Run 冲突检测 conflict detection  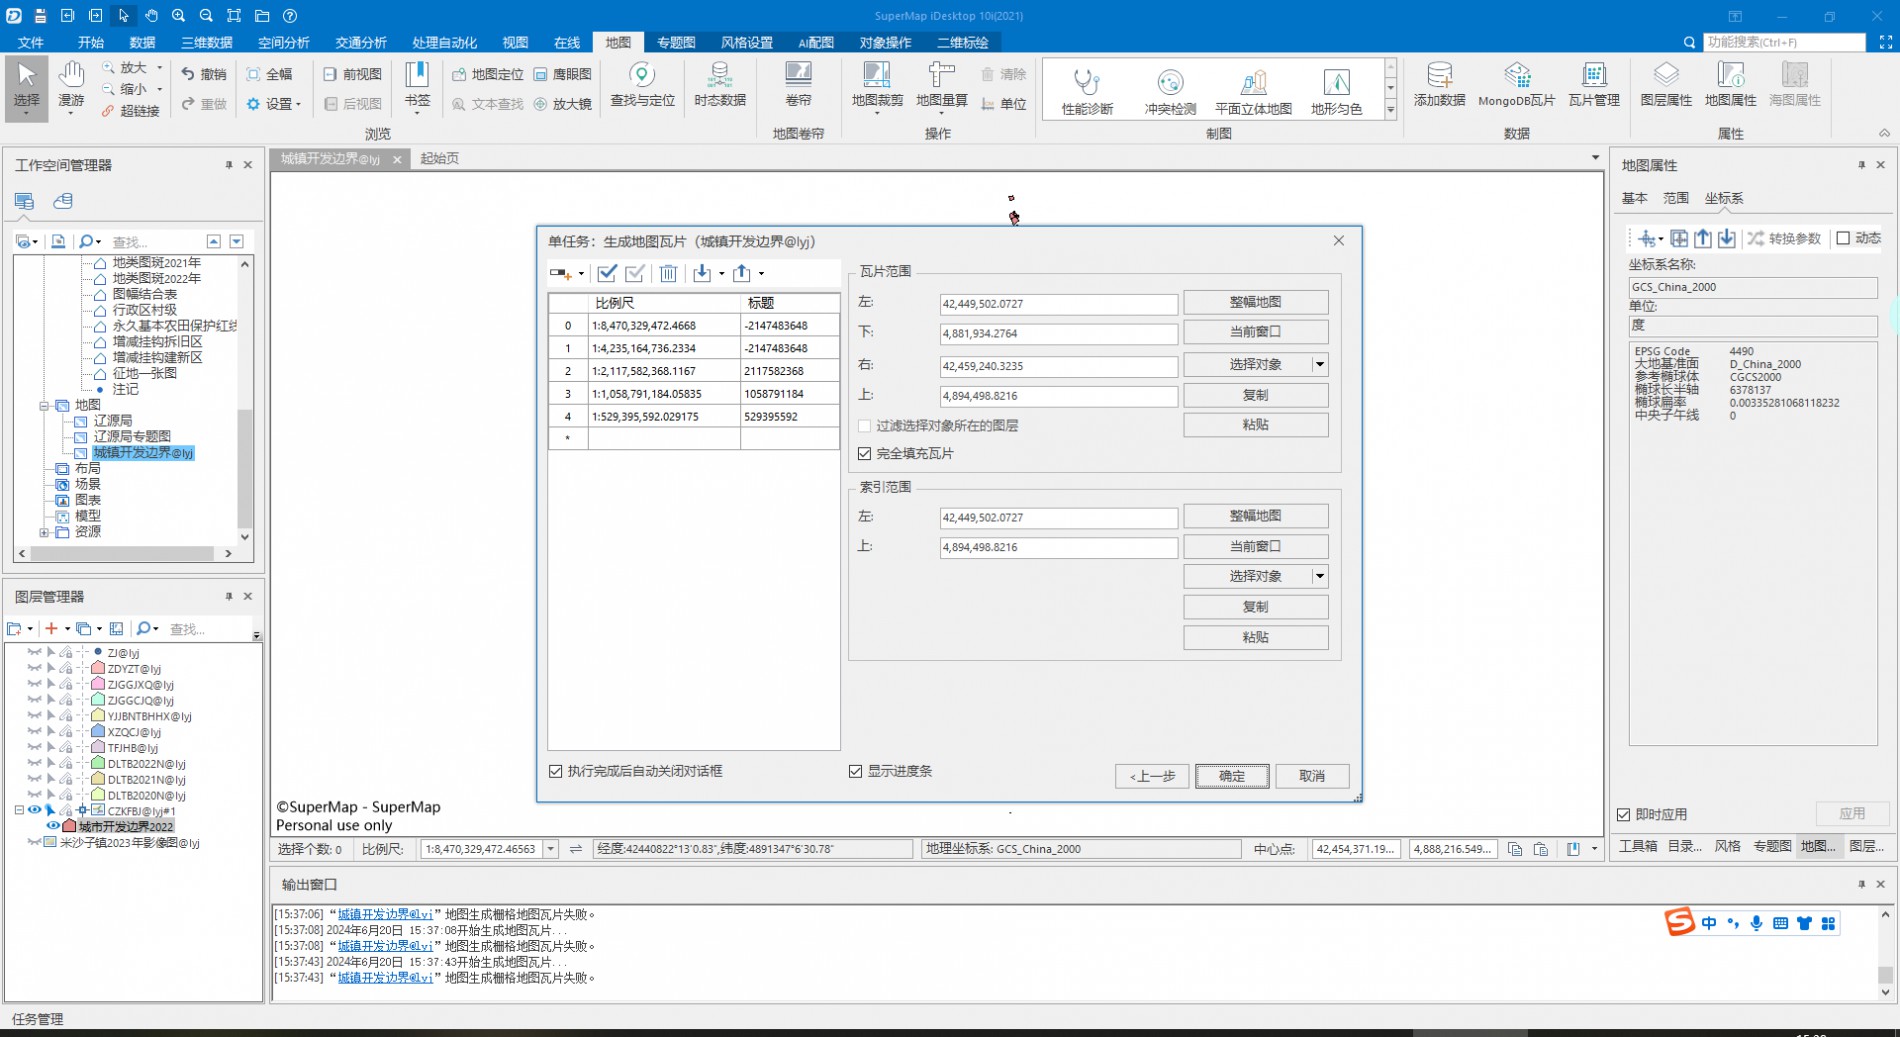(x=1170, y=92)
